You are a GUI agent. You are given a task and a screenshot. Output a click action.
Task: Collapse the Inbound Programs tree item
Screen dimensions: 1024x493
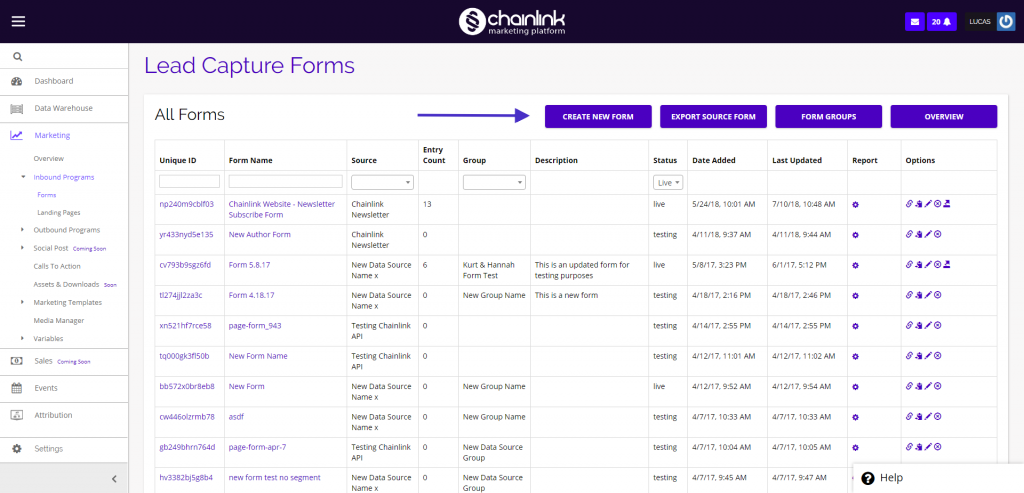pyautogui.click(x=23, y=177)
